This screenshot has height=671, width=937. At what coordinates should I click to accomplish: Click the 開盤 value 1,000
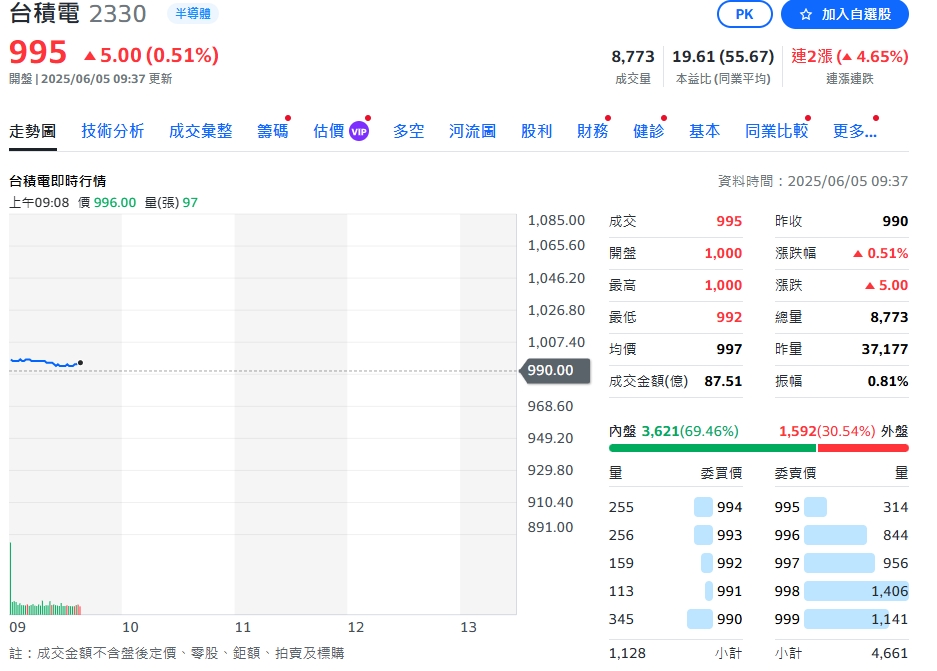[x=723, y=253]
